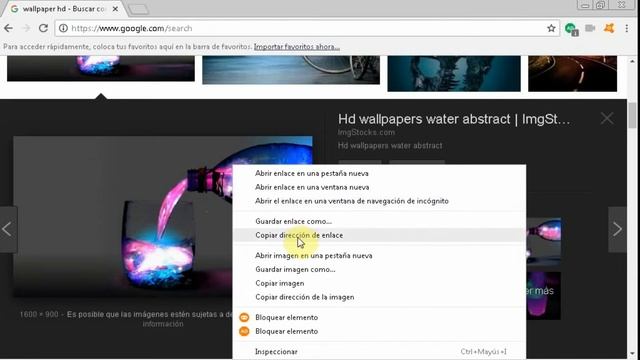Click the Ver más related images tile
Viewport: 640px width, 360px height.
[x=543, y=296]
